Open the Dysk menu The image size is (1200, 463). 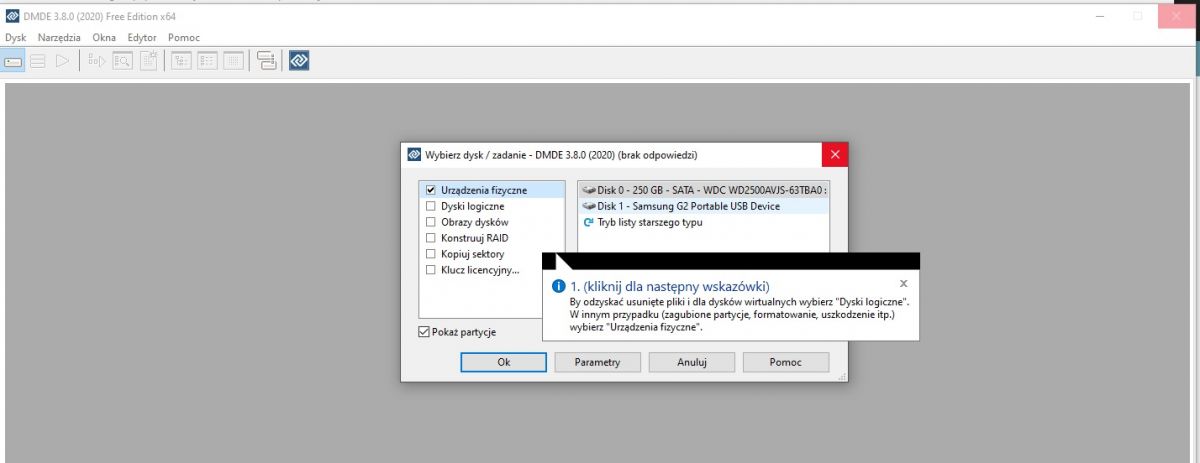point(16,37)
